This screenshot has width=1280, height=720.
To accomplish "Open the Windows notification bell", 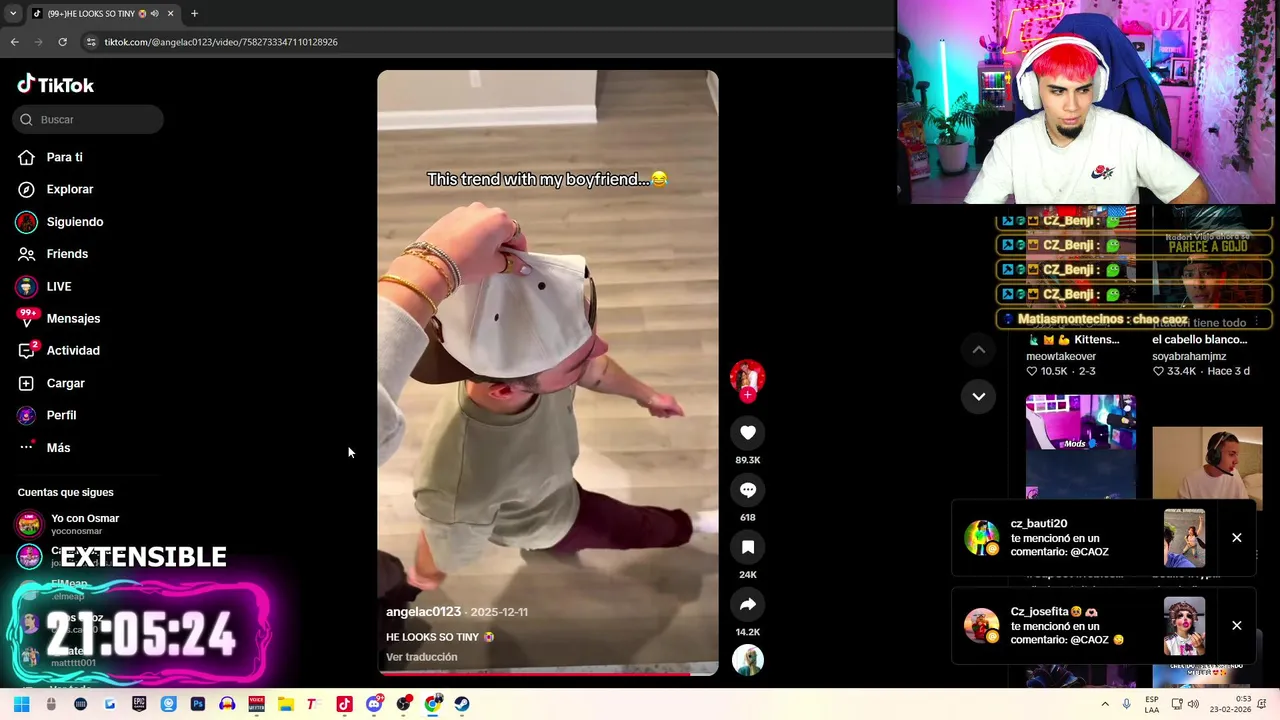I will (x=1262, y=704).
